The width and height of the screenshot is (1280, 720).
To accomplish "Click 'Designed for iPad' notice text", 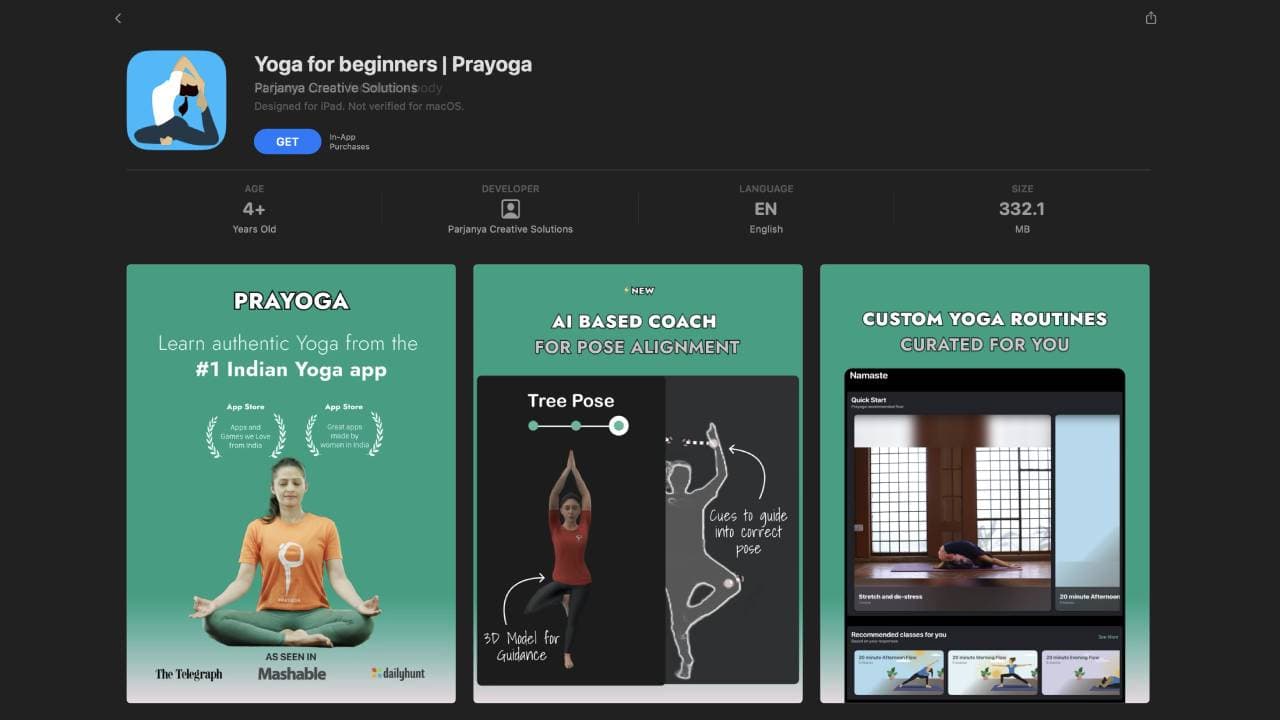I will pyautogui.click(x=359, y=106).
